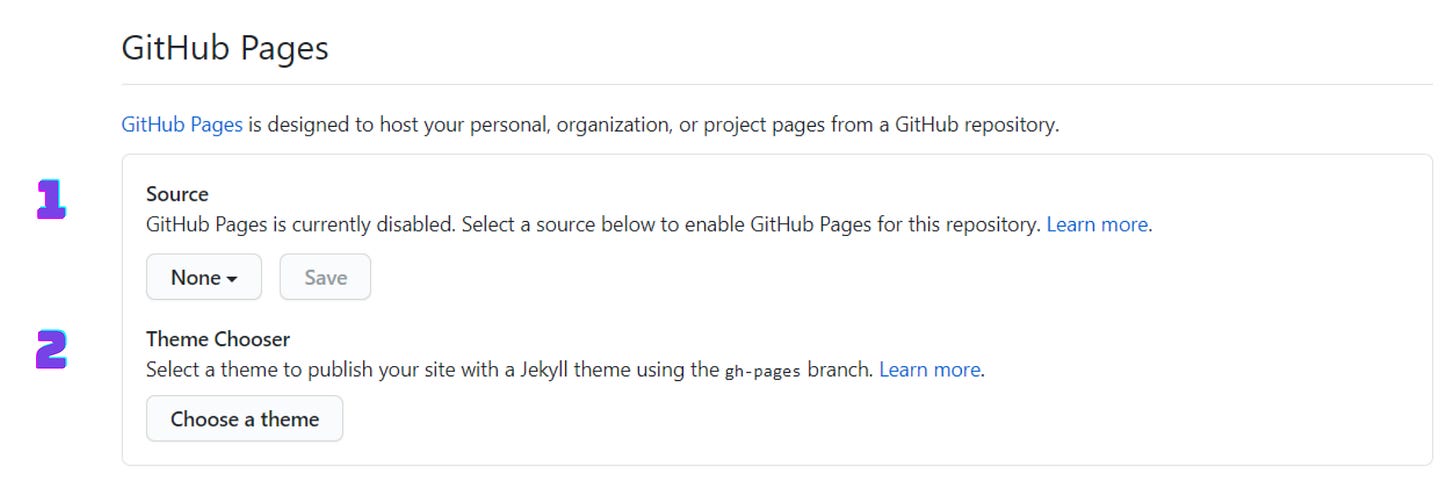Click the gh-pages code text
This screenshot has height=489, width=1456.
point(763,371)
